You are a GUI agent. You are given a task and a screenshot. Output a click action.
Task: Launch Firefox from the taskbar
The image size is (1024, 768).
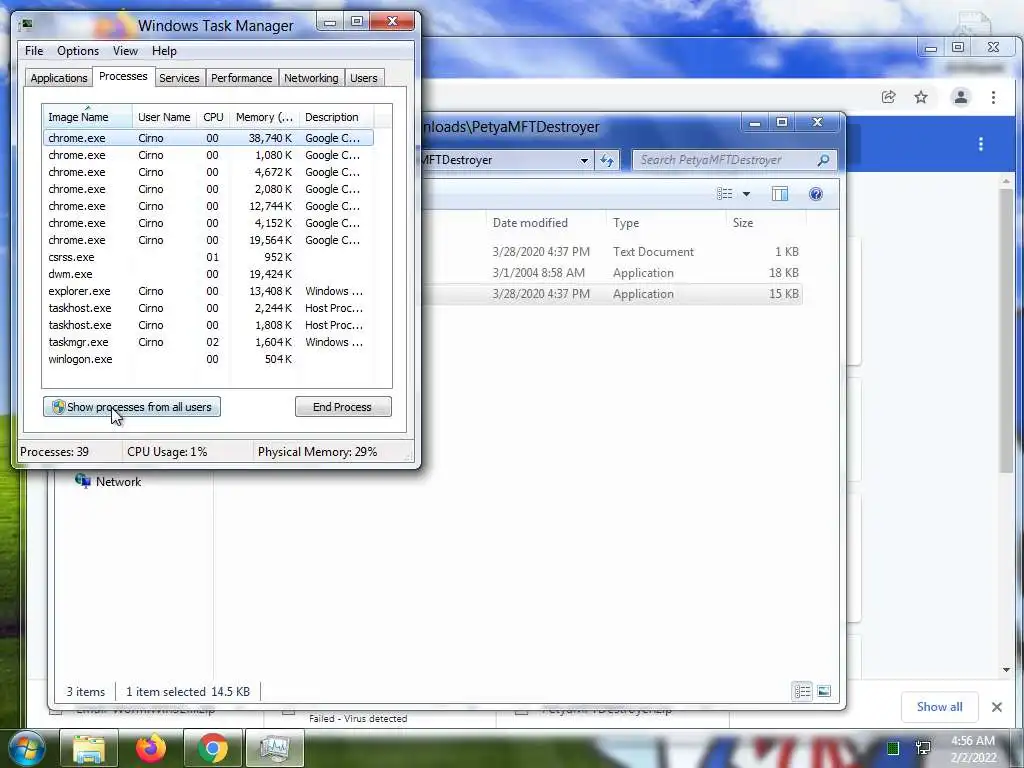[151, 749]
